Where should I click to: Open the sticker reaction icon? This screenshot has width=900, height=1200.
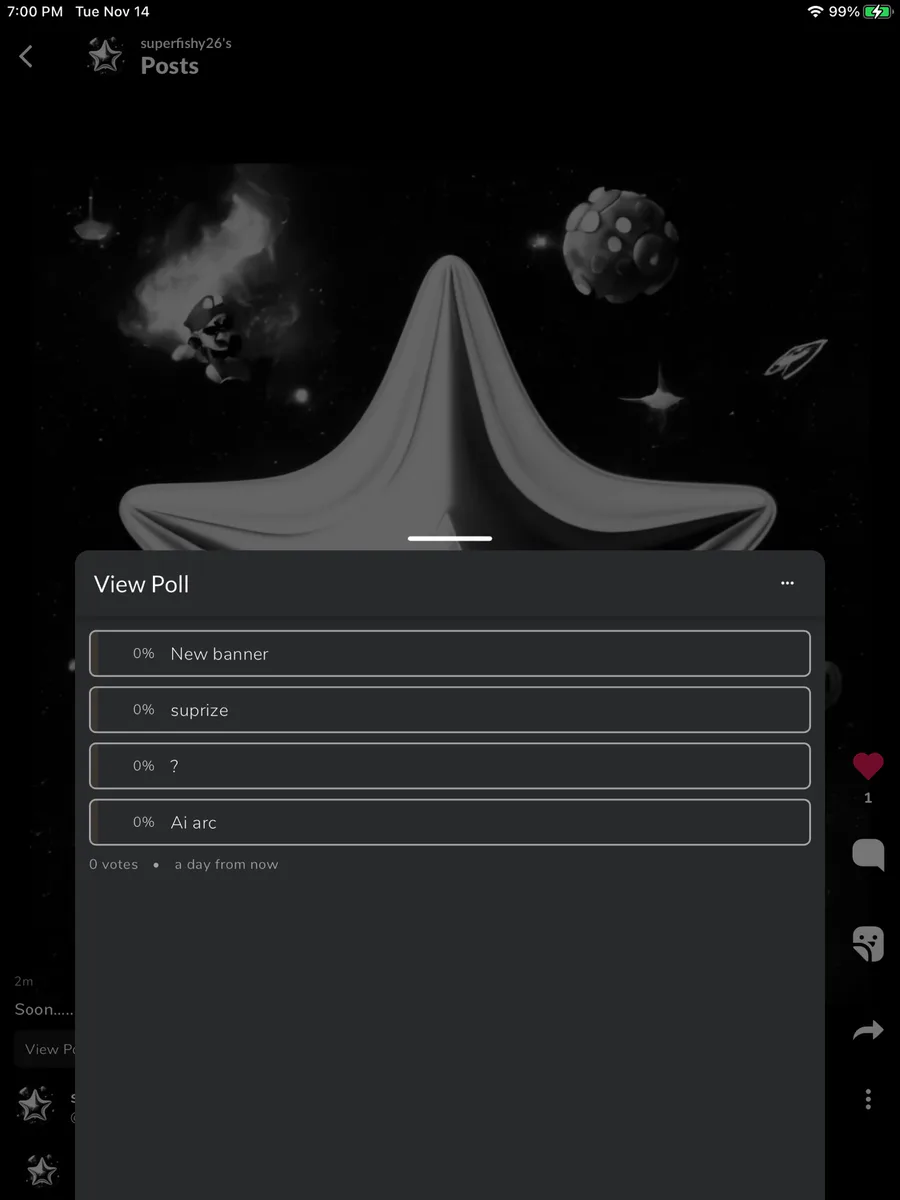(868, 943)
